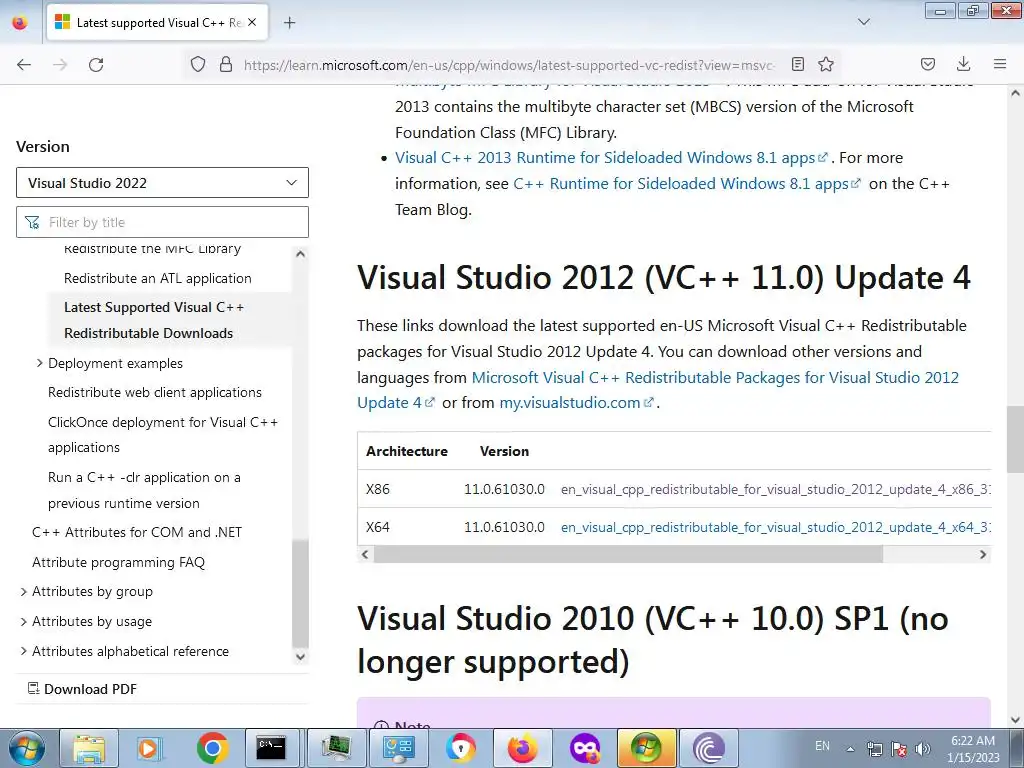Open Redistribute an ATL application
Viewport: 1024px width, 768px height.
pos(157,278)
